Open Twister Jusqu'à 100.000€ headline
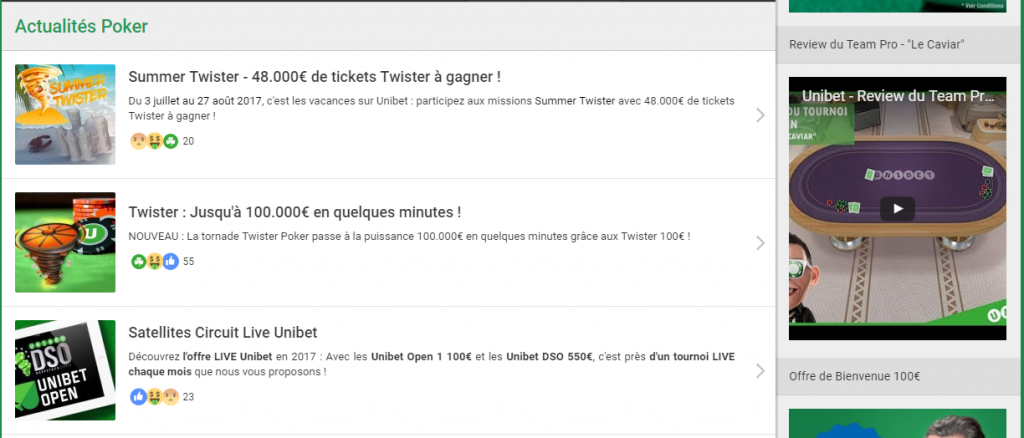Screen dimensions: 1024x438 point(295,213)
